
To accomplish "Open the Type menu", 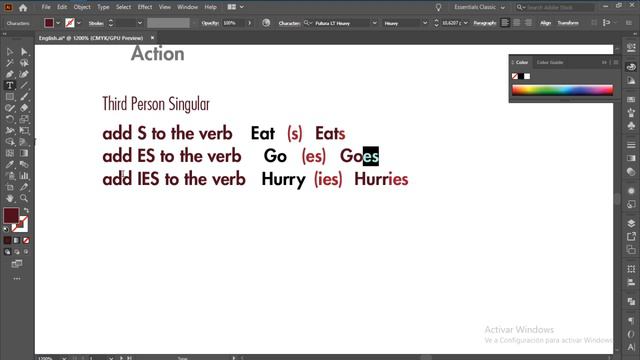I will pyautogui.click(x=103, y=7).
